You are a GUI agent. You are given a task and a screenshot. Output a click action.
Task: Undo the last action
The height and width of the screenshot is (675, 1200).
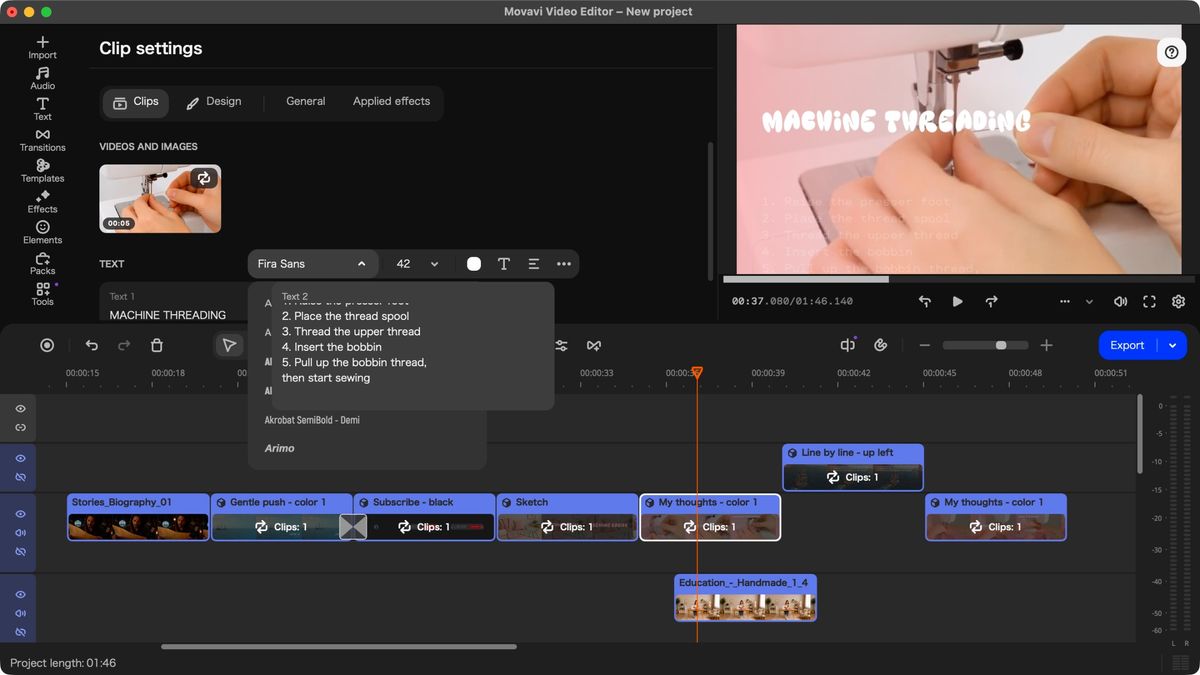[92, 345]
